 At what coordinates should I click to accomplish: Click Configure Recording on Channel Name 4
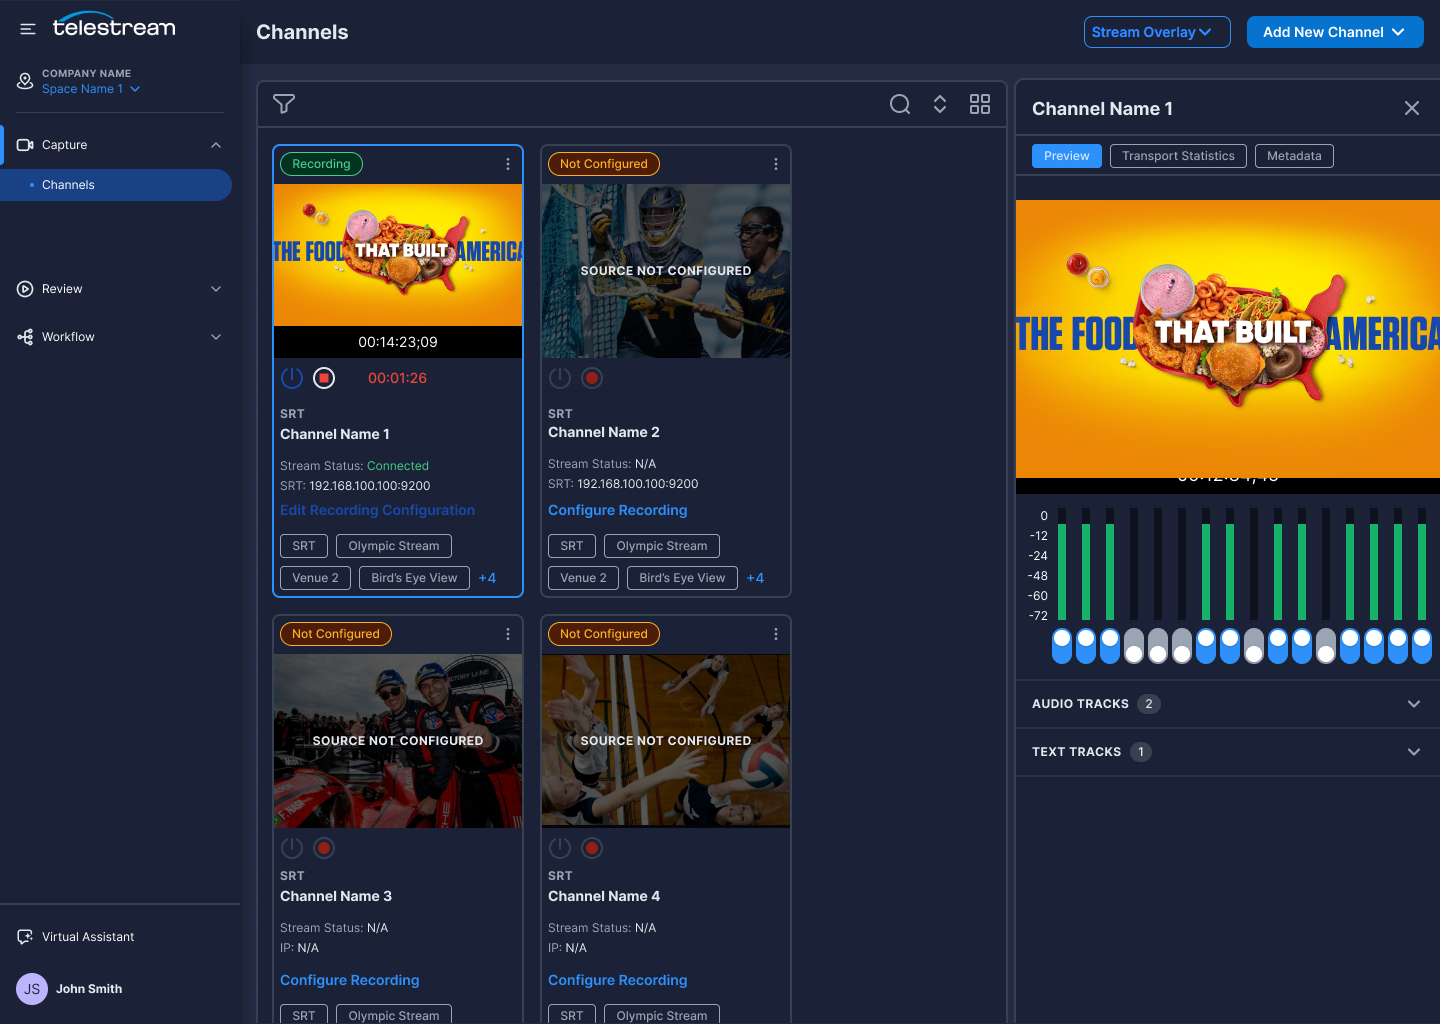coord(617,980)
